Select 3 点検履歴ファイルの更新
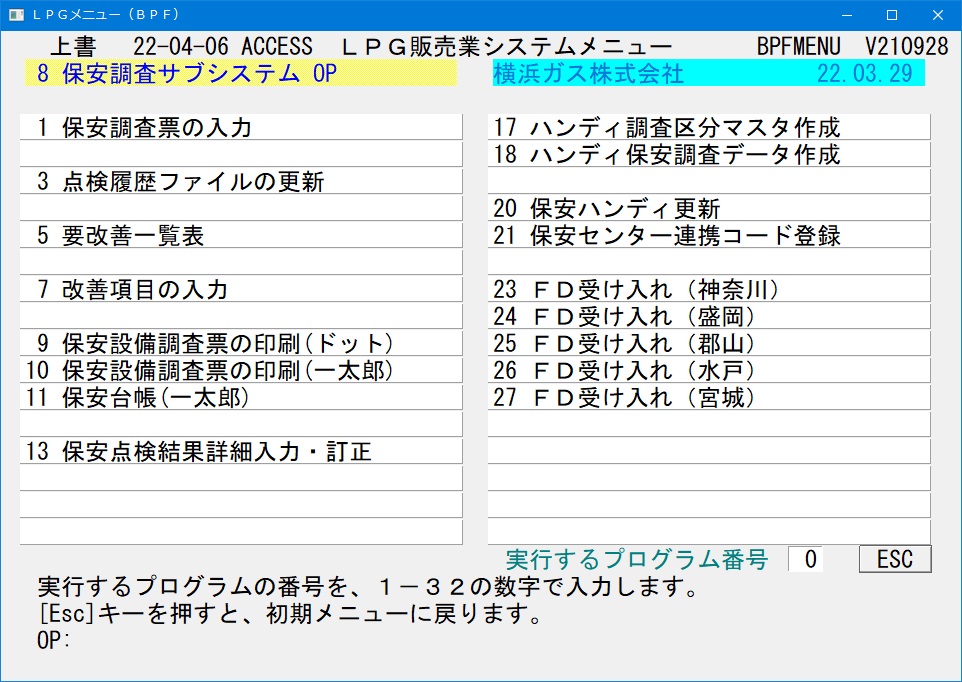962x682 pixels. [241, 182]
